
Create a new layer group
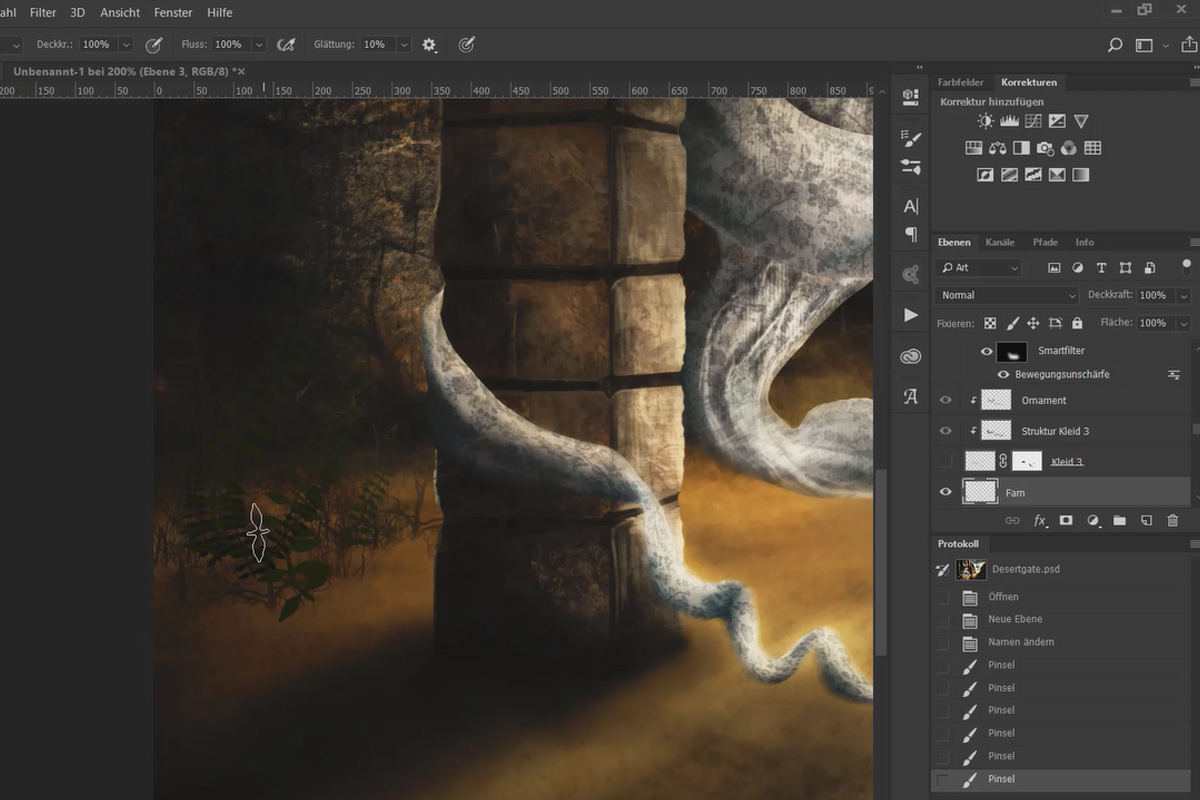tap(1119, 521)
